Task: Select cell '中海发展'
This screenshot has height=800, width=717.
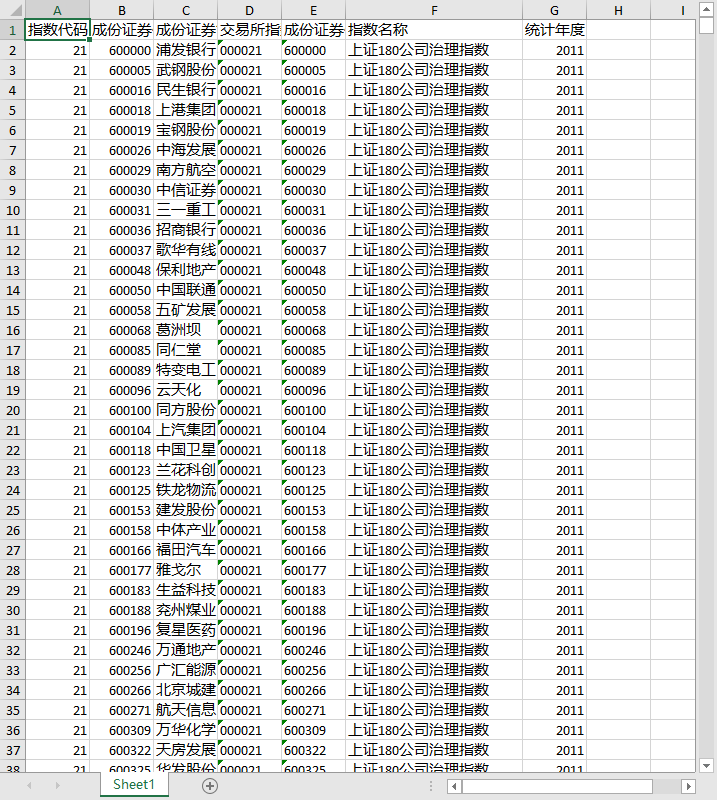Action: [186, 150]
